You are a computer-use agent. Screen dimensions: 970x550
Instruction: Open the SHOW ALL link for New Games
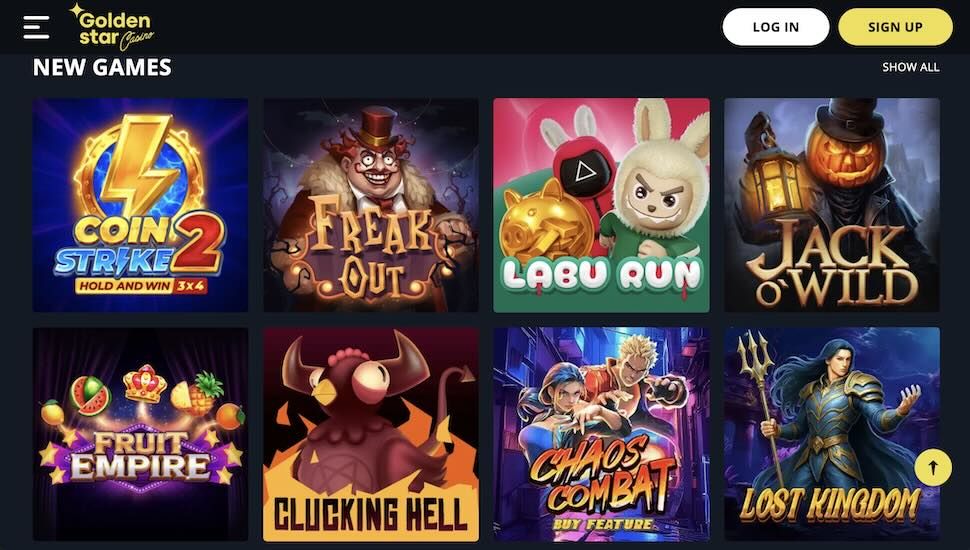pos(911,67)
